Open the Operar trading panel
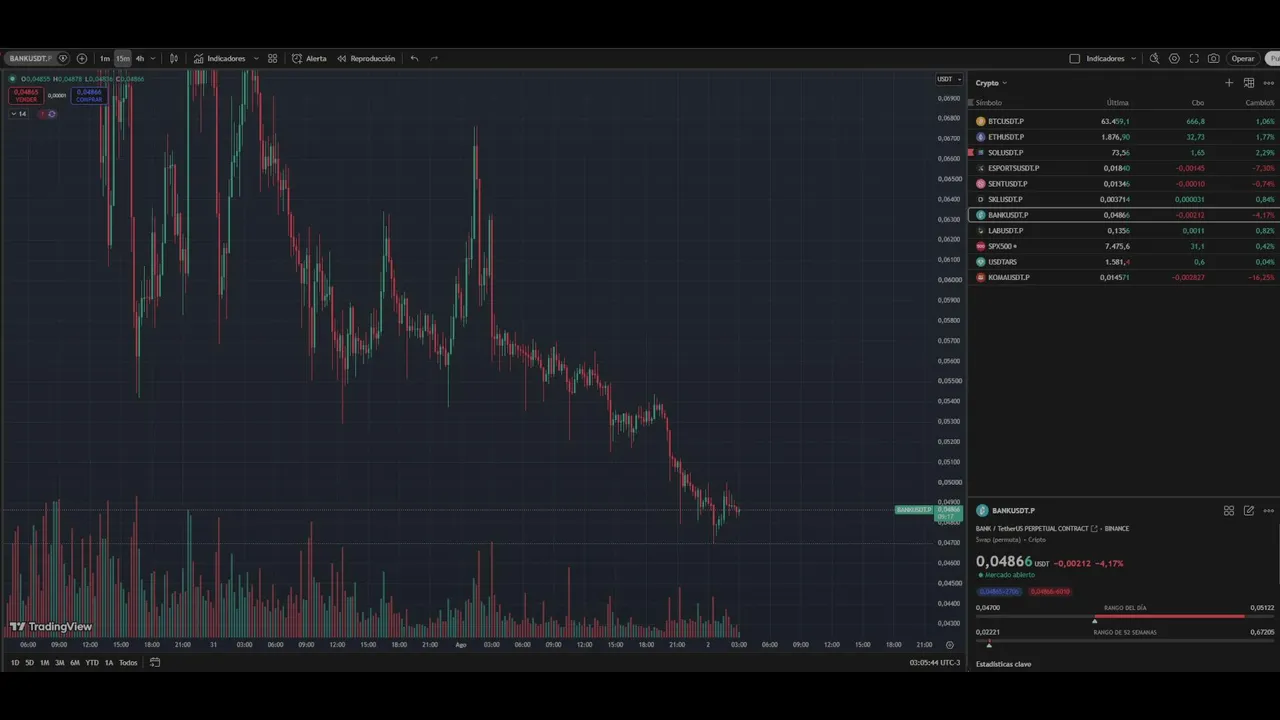 (x=1242, y=58)
